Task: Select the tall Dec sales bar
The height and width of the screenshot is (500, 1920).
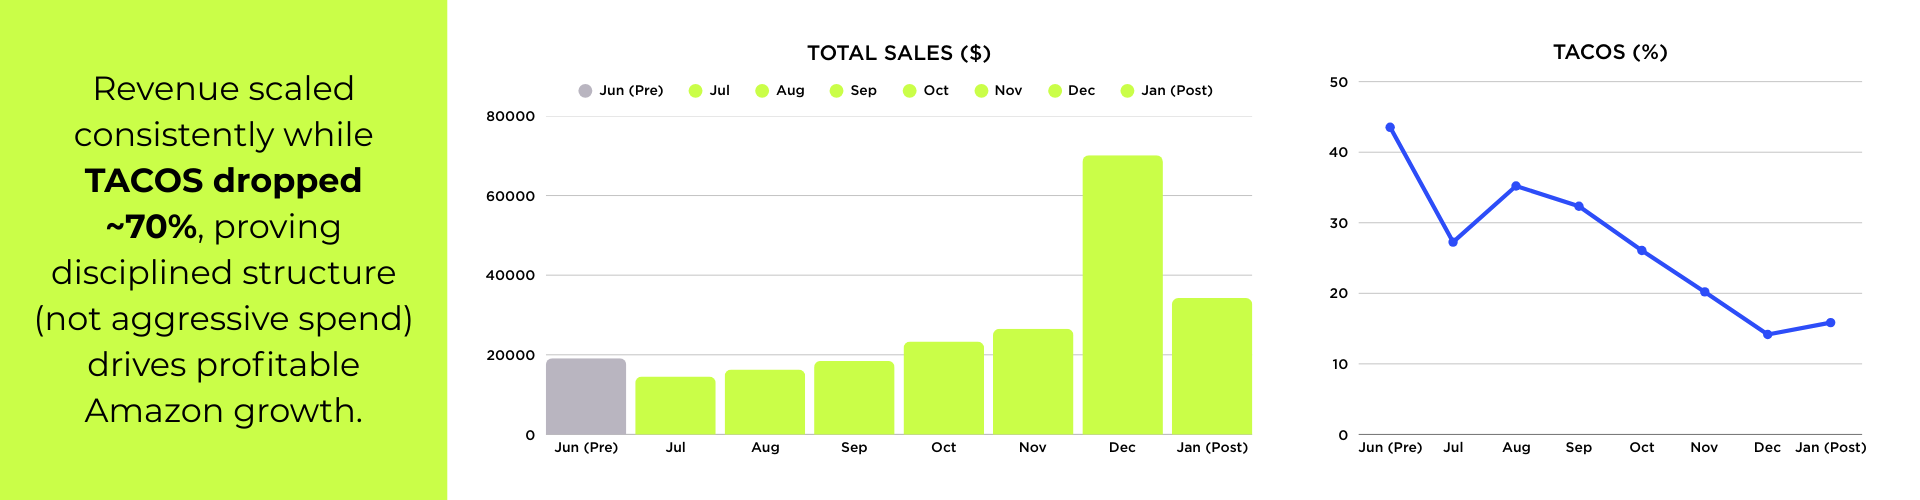Action: click(1122, 295)
